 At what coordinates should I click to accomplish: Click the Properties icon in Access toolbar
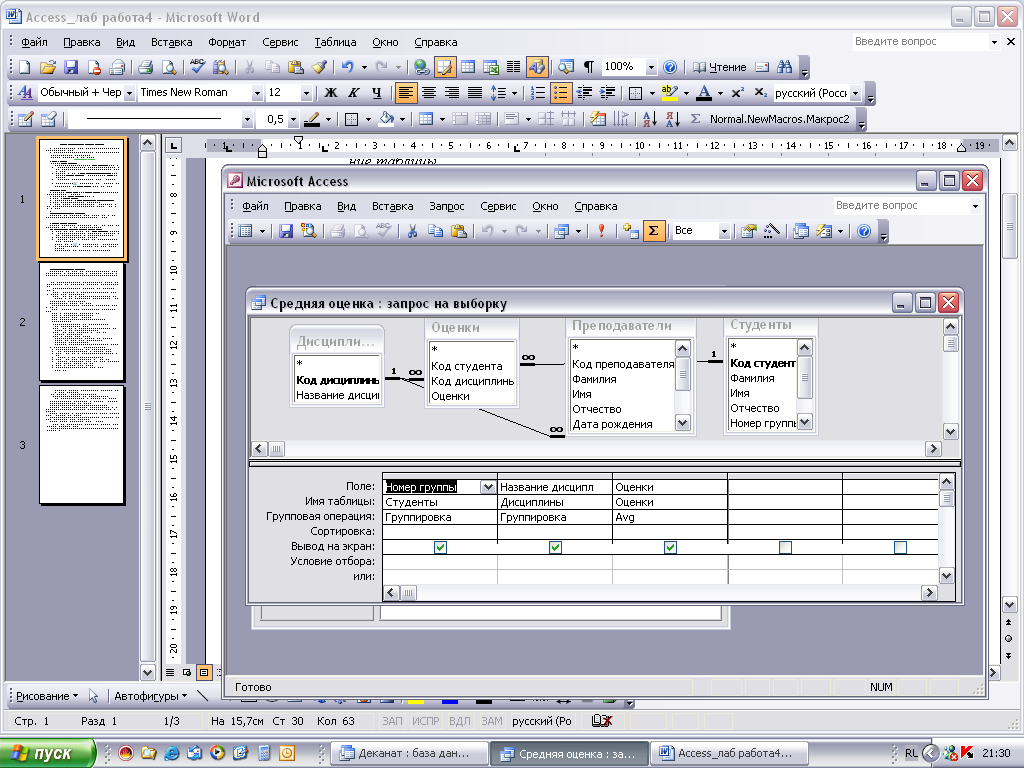(748, 231)
